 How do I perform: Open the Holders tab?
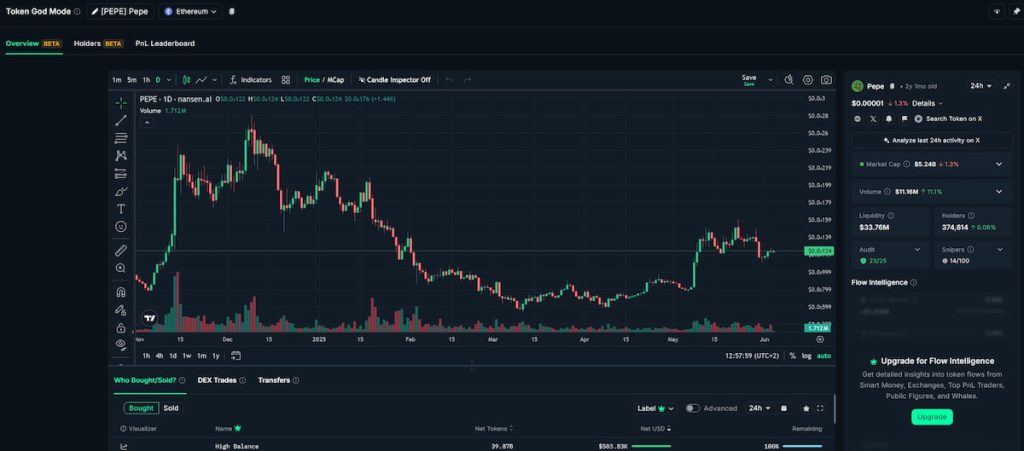pos(98,44)
